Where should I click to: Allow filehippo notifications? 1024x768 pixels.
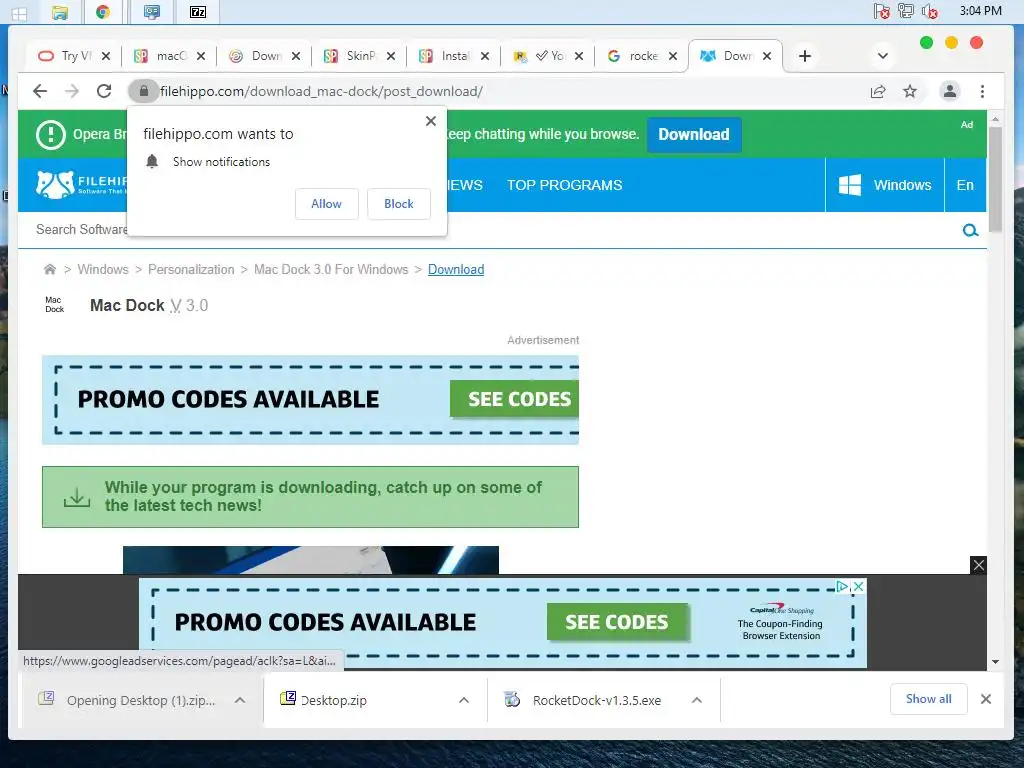click(327, 204)
